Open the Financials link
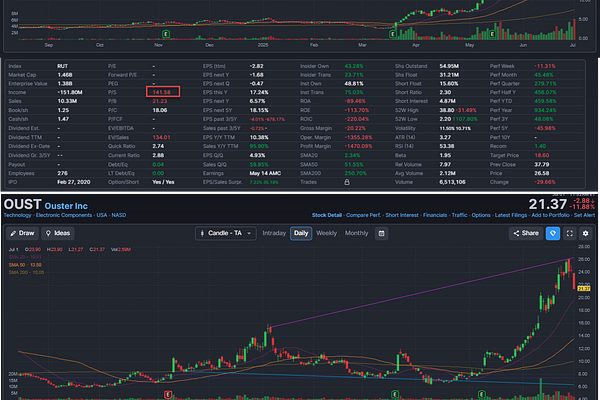The height and width of the screenshot is (400, 600). click(435, 215)
